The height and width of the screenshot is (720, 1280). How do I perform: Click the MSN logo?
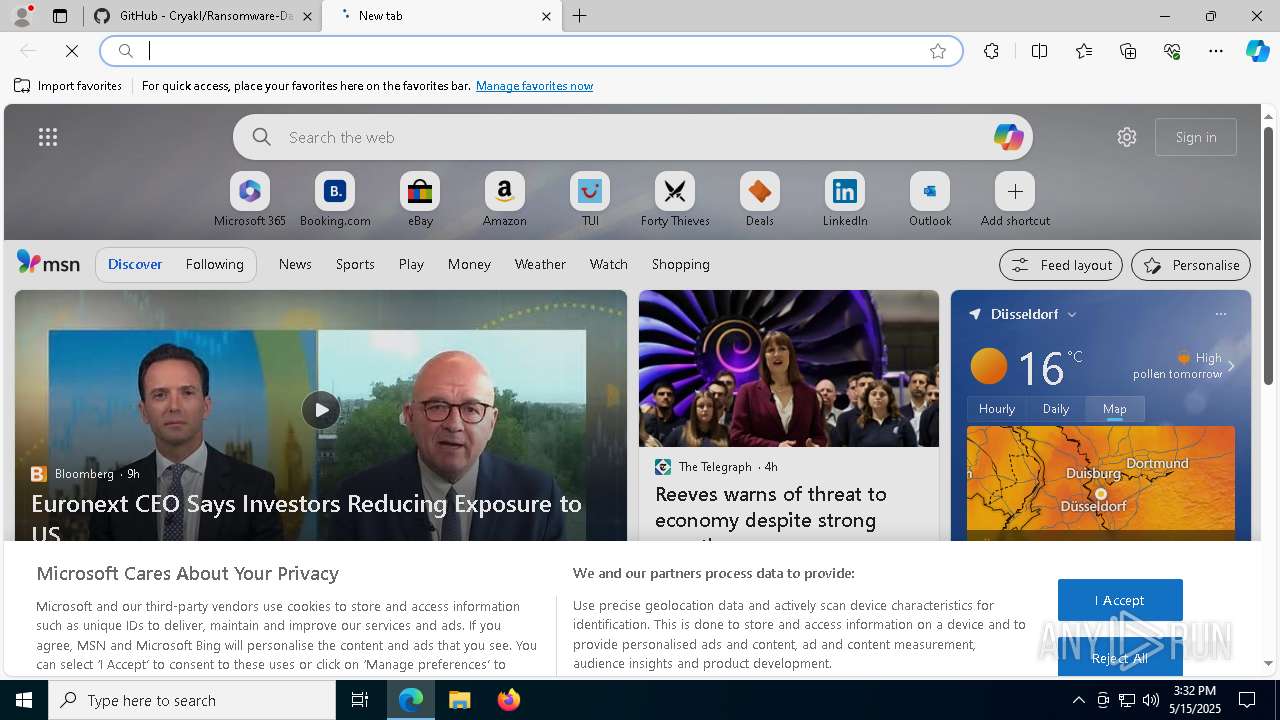(x=48, y=263)
